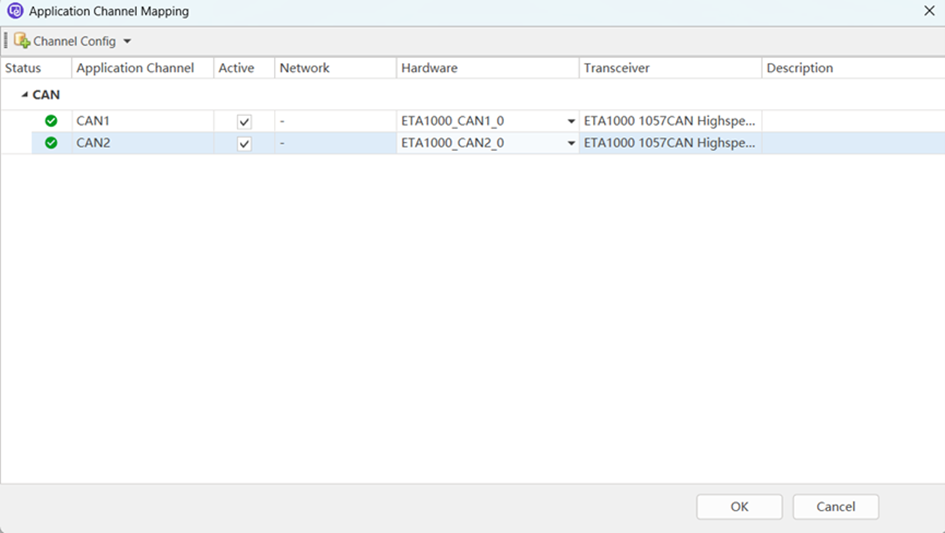
Task: Click the application logo in title bar
Action: tap(15, 12)
